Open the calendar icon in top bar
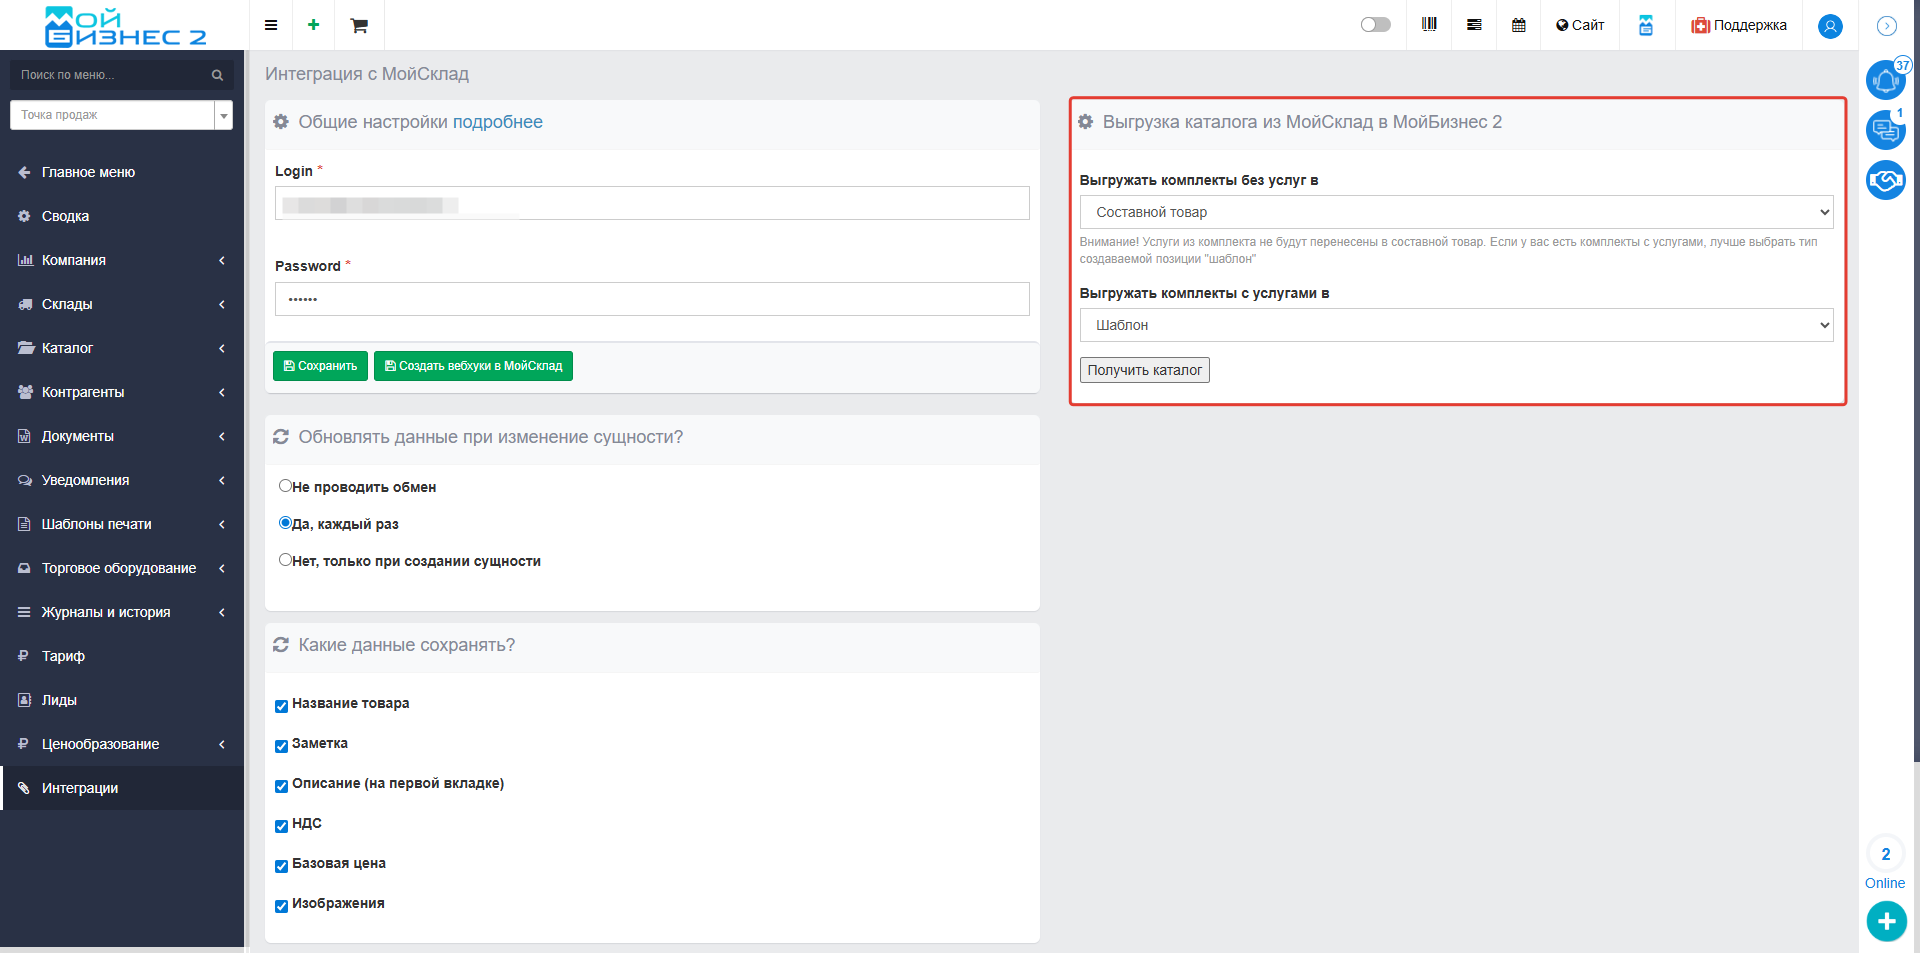1920x953 pixels. (x=1518, y=25)
